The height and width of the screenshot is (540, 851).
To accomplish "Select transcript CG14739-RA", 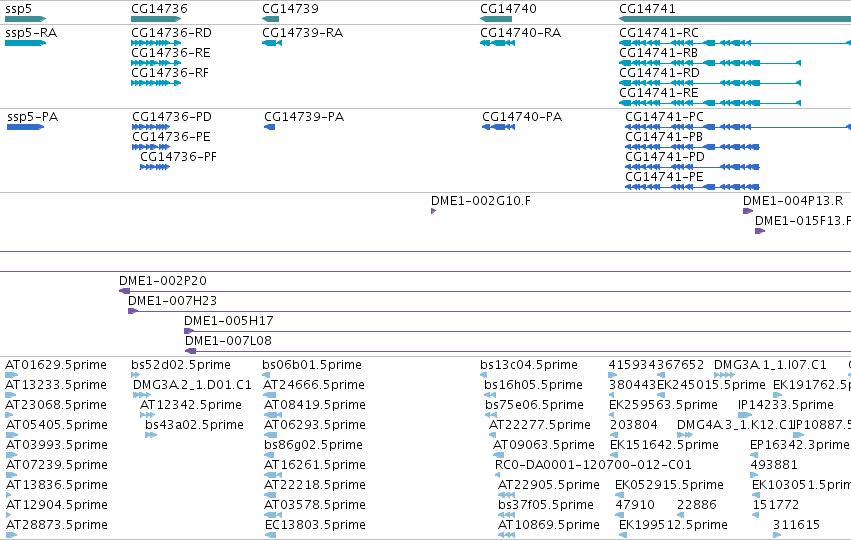I will 302,33.
